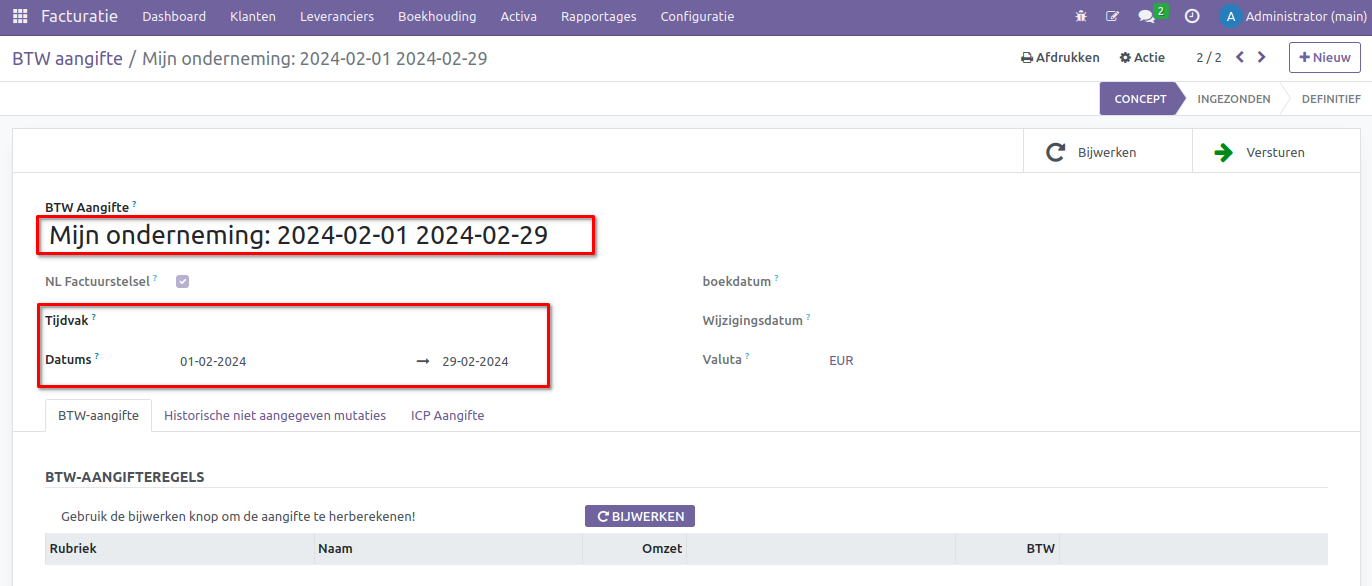Open the Rapportages menu
The width and height of the screenshot is (1372, 586).
pos(598,17)
